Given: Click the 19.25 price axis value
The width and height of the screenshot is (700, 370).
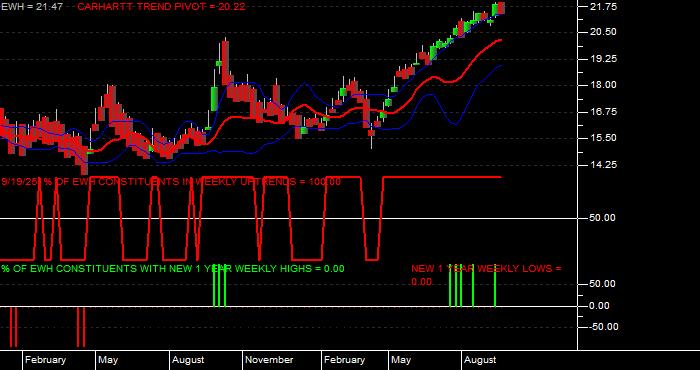Looking at the screenshot, I should click(x=604, y=59).
